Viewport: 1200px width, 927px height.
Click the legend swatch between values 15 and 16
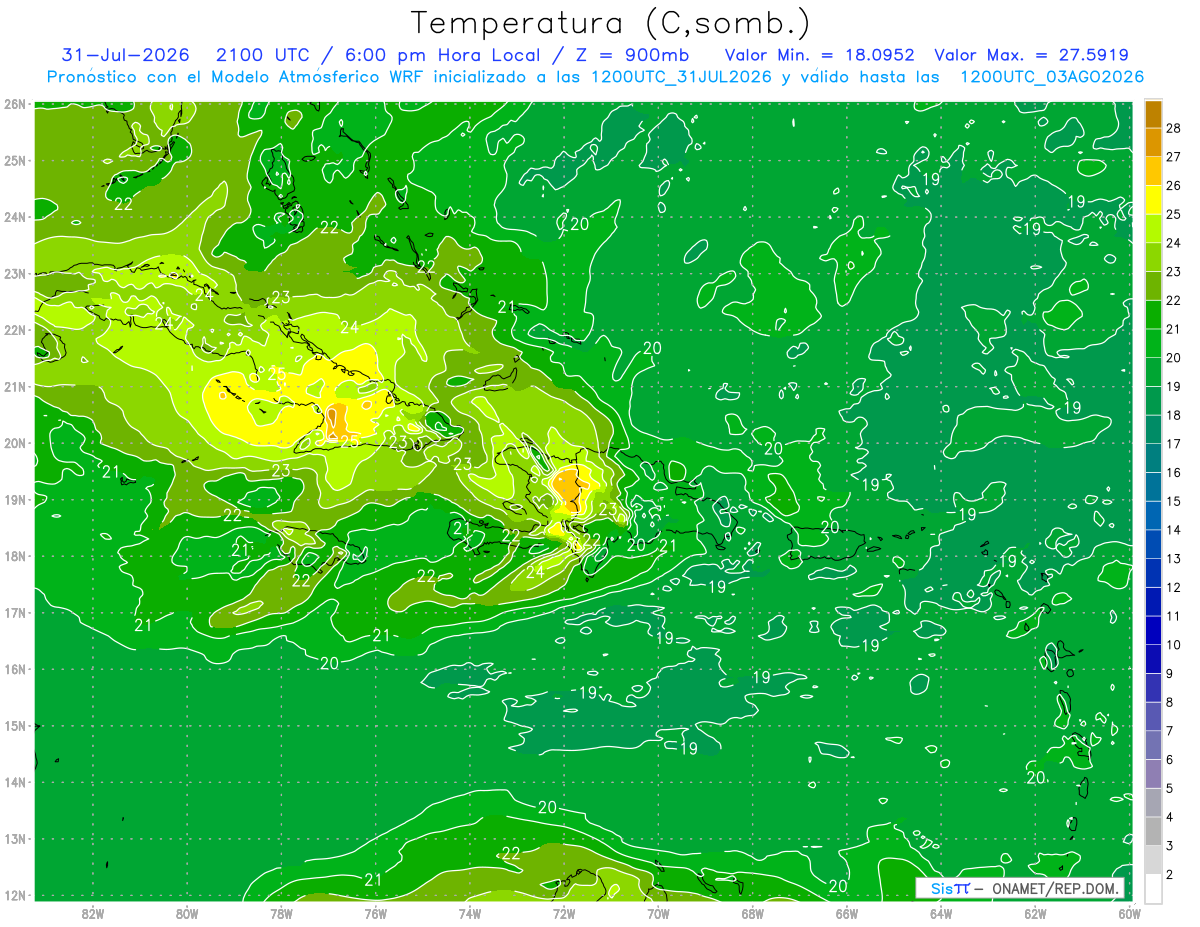pos(1153,487)
